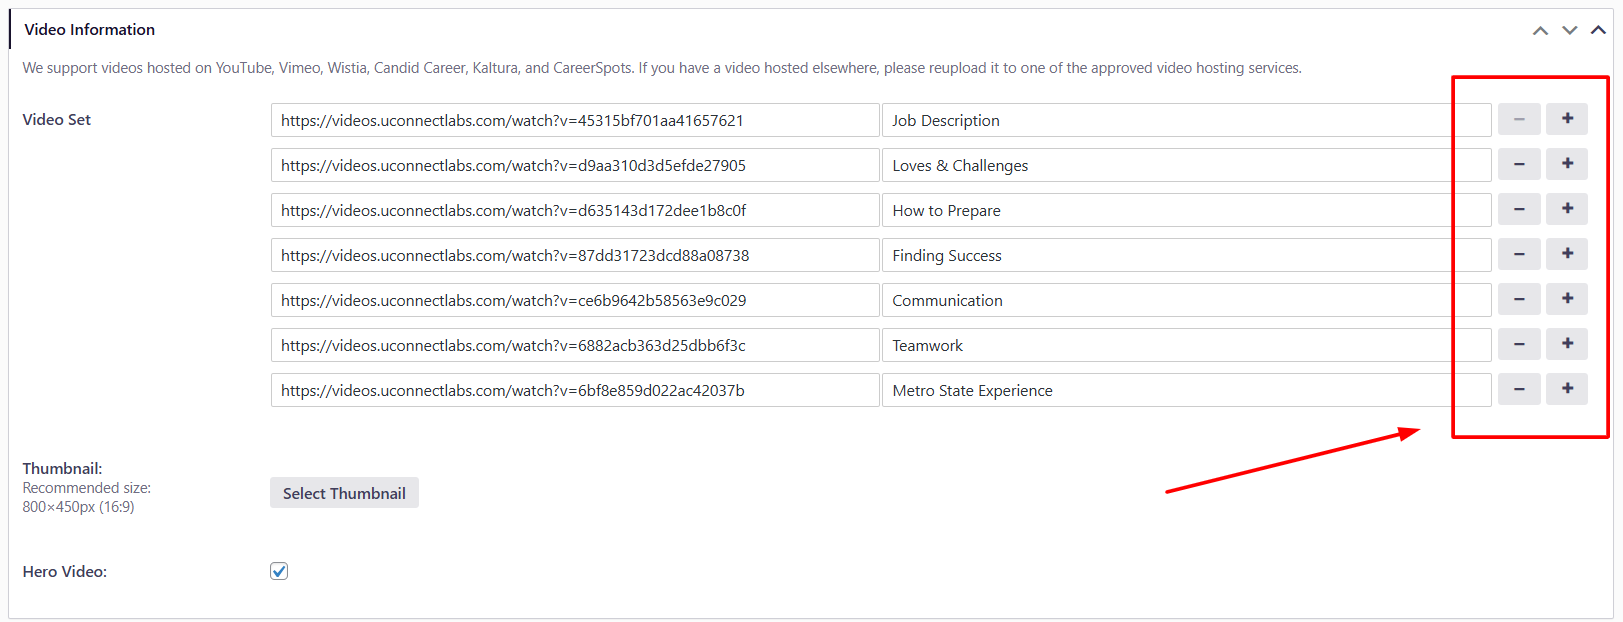Image resolution: width=1623 pixels, height=622 pixels.
Task: Click the Select Thumbnail button
Action: coord(344,493)
